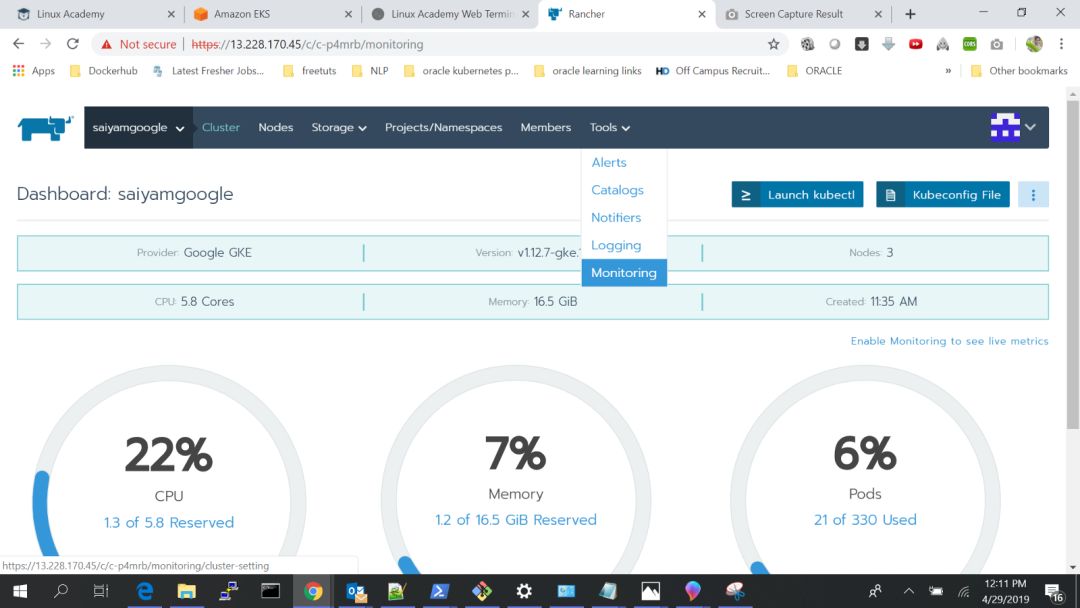This screenshot has height=608, width=1080.
Task: Show hidden system tray icons
Action: [x=908, y=591]
